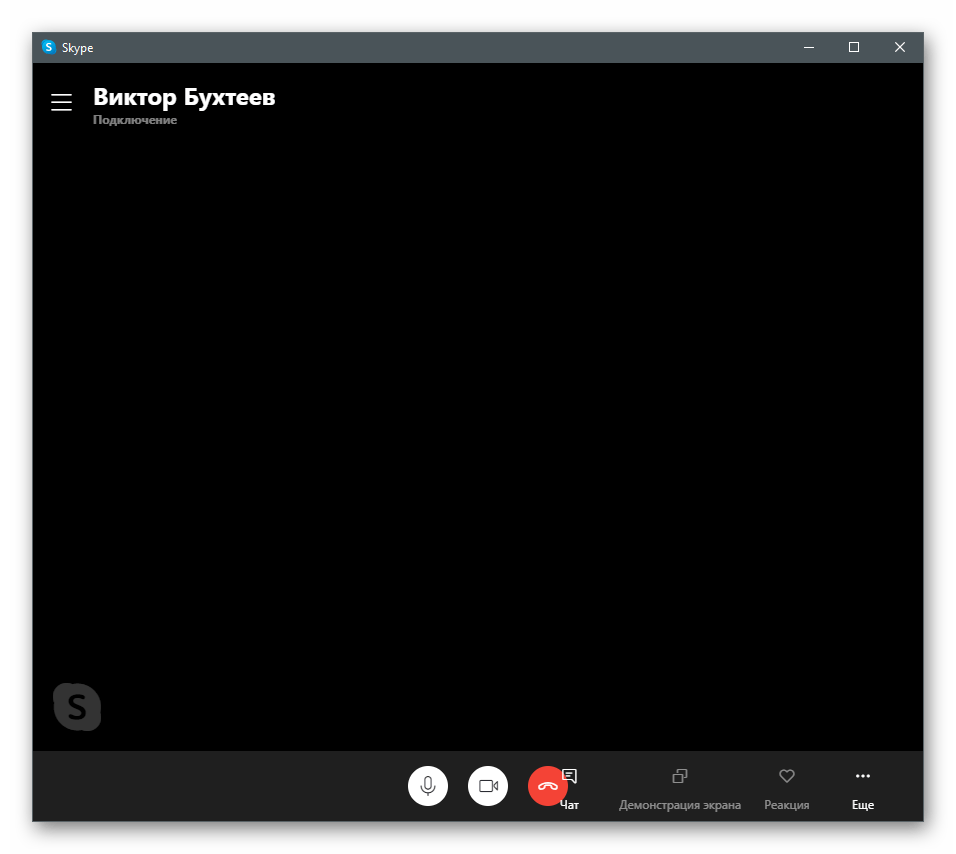Open the Реакция label
The height and width of the screenshot is (854, 956).
[x=787, y=805]
